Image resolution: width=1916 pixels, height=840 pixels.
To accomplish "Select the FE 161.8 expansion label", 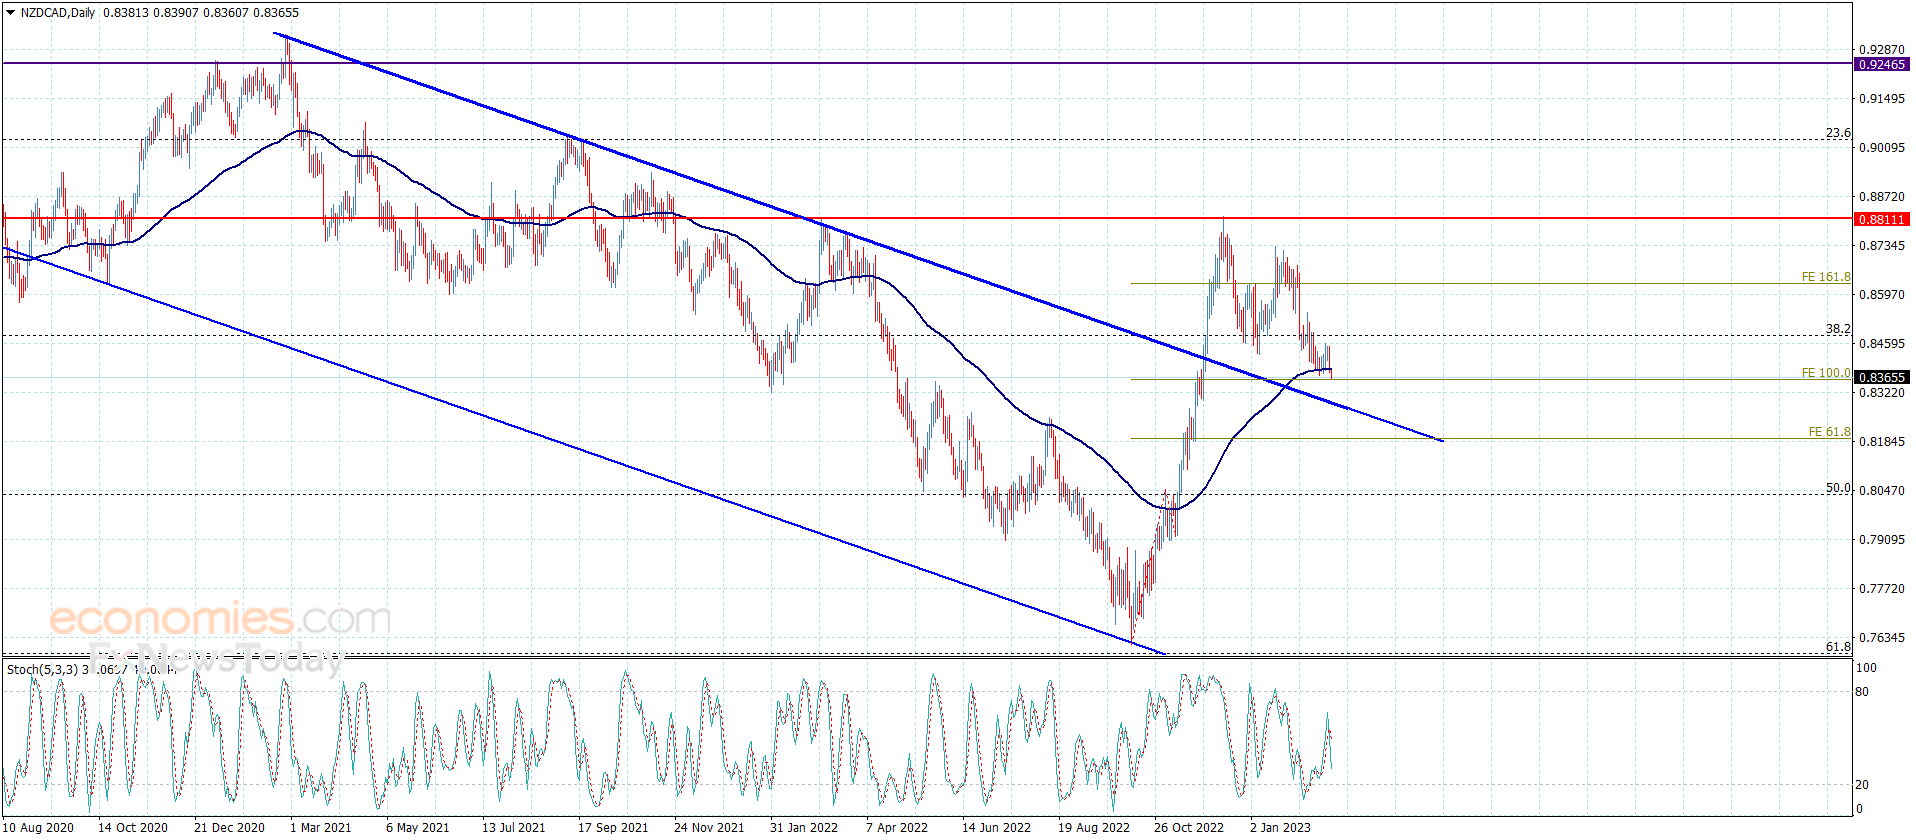I will coord(1826,277).
